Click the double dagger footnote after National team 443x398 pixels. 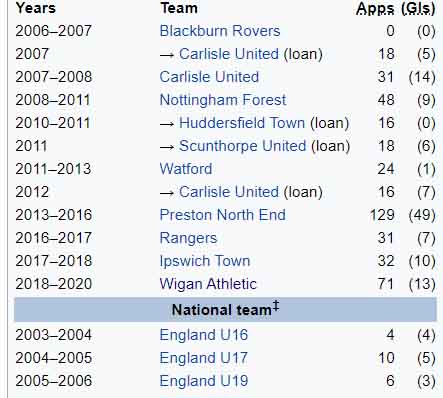276,305
